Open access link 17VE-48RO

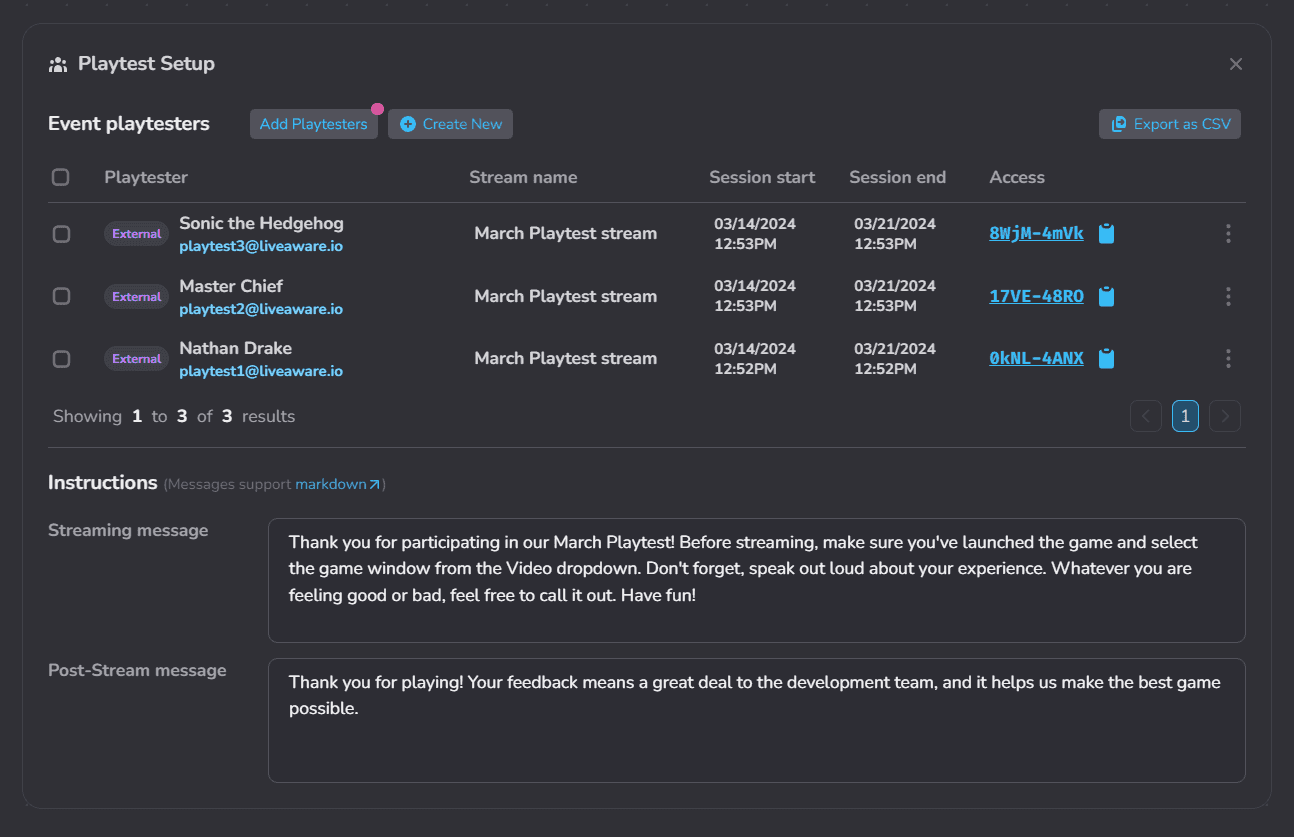[x=1036, y=297]
